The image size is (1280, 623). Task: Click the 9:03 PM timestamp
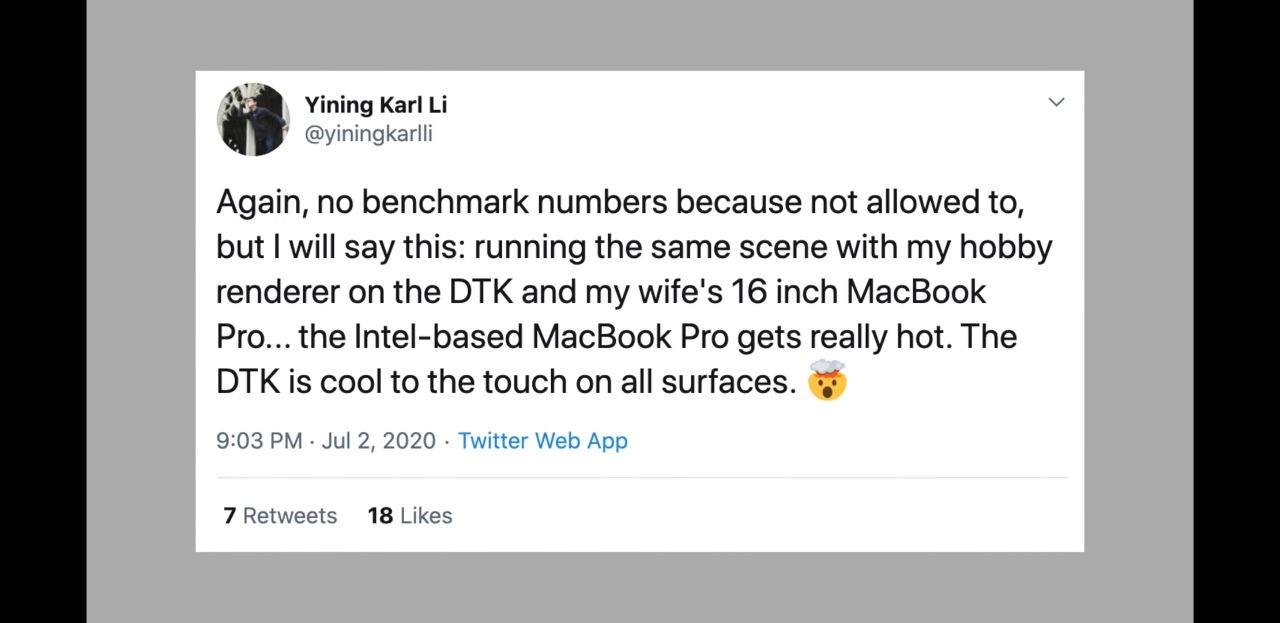[259, 441]
